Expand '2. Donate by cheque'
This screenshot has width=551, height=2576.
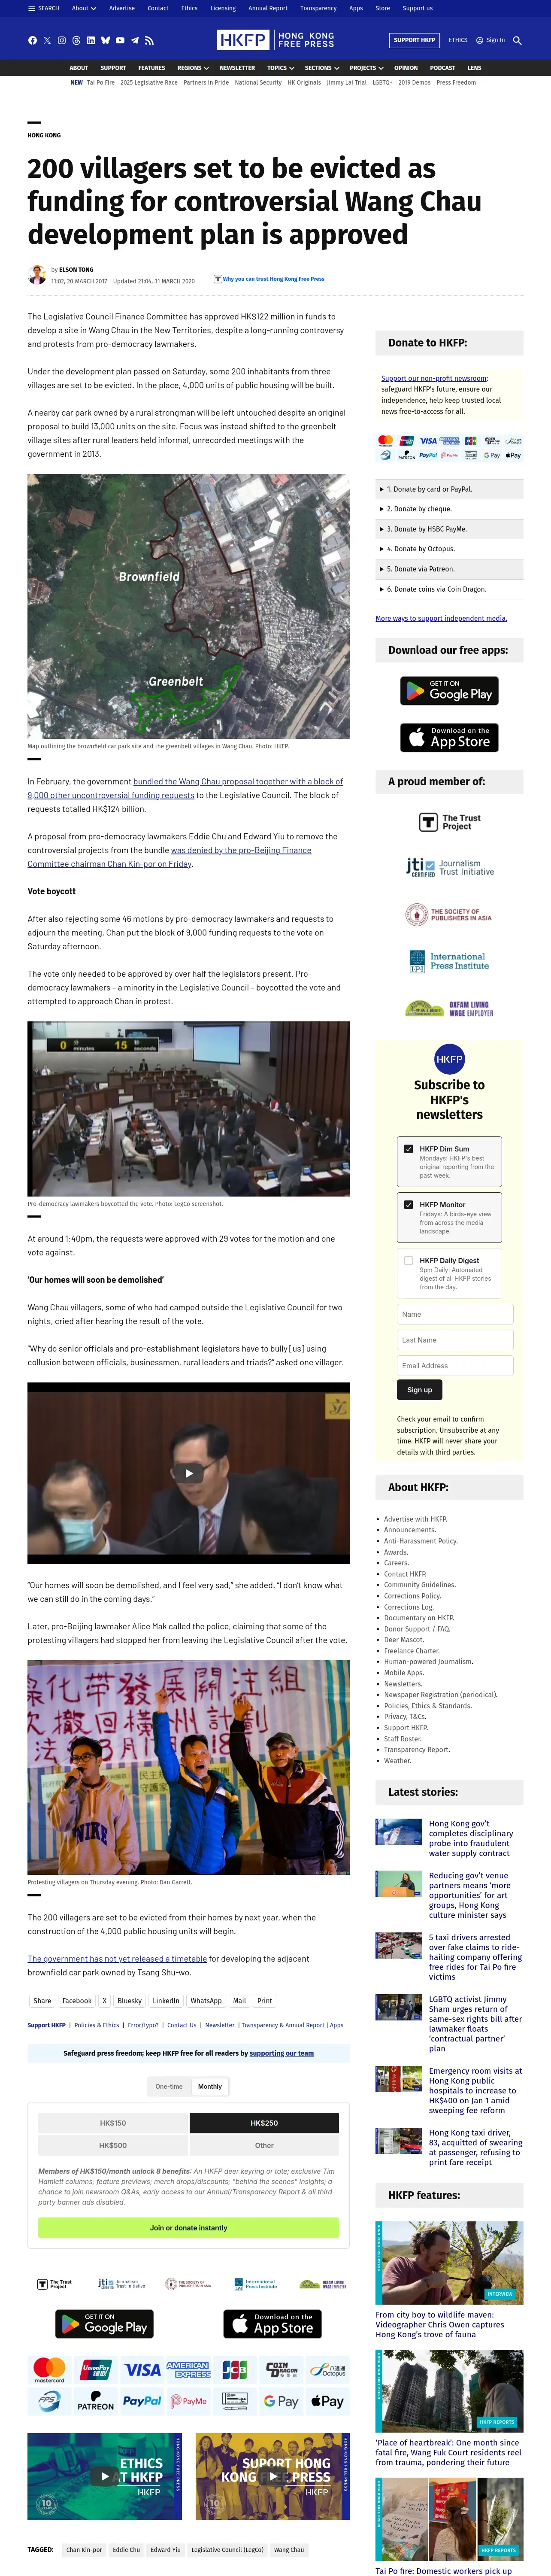(449, 509)
